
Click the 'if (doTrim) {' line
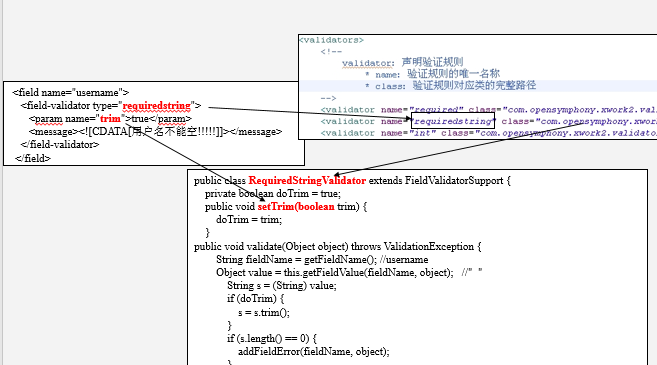(256, 299)
